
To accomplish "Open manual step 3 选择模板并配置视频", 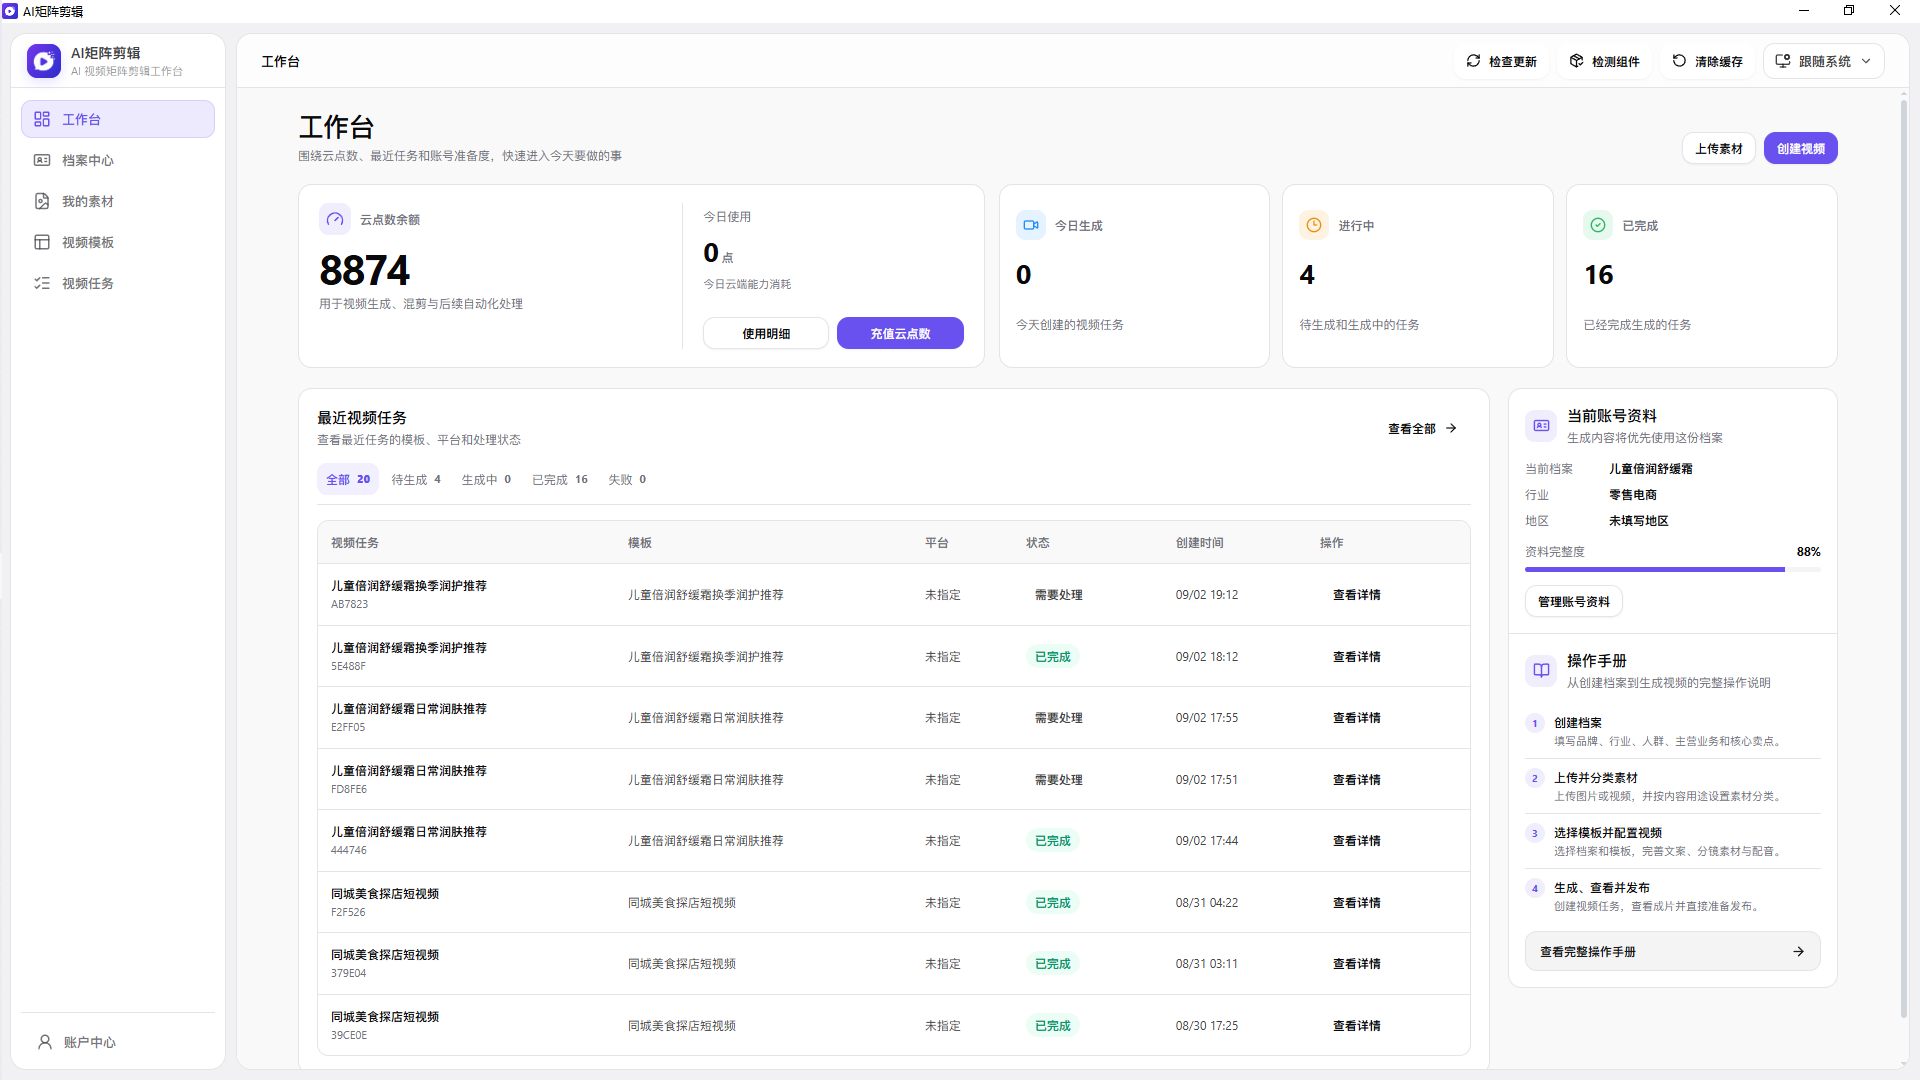I will [x=1672, y=842].
